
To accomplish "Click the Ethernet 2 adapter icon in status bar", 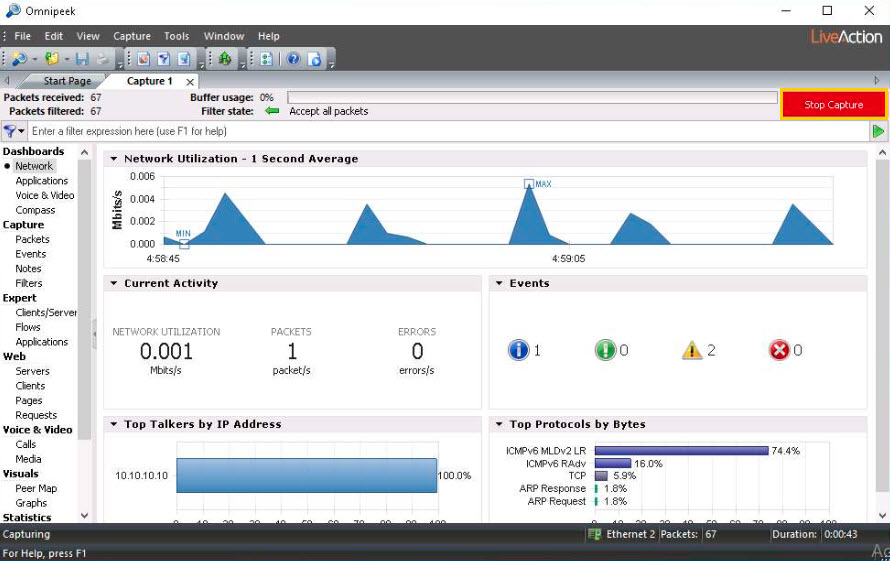I will click(x=594, y=534).
